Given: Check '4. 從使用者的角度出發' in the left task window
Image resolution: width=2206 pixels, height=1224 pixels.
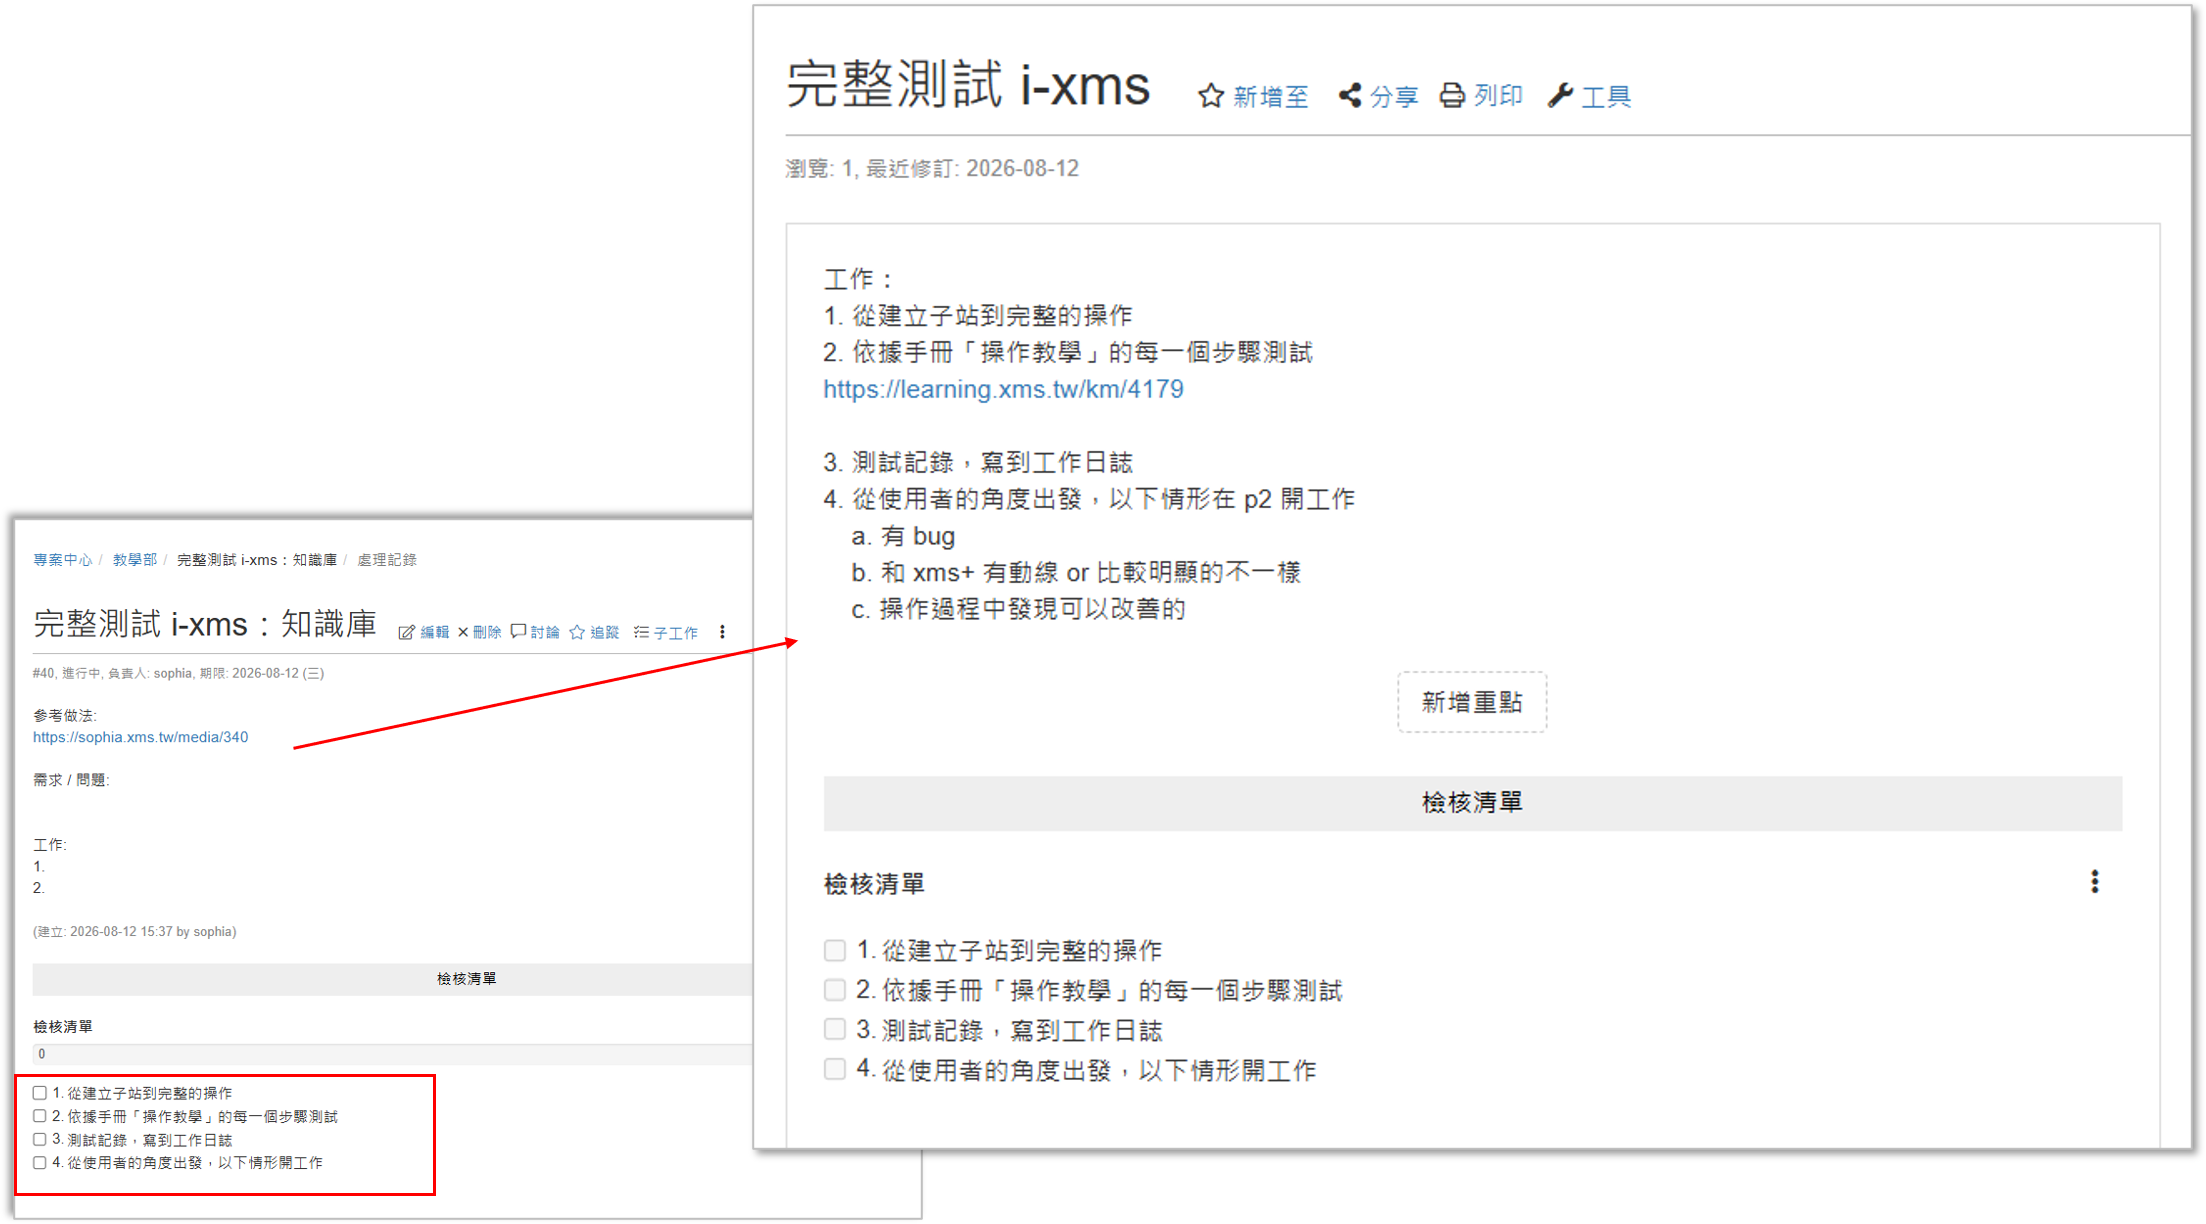Looking at the screenshot, I should point(40,1162).
